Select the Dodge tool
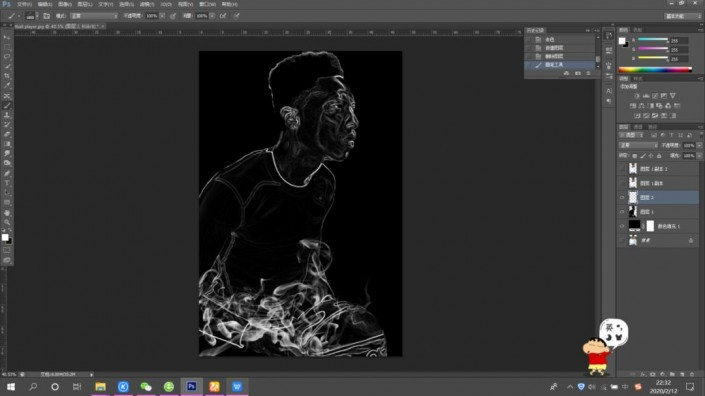Image resolution: width=705 pixels, height=396 pixels. (x=7, y=164)
